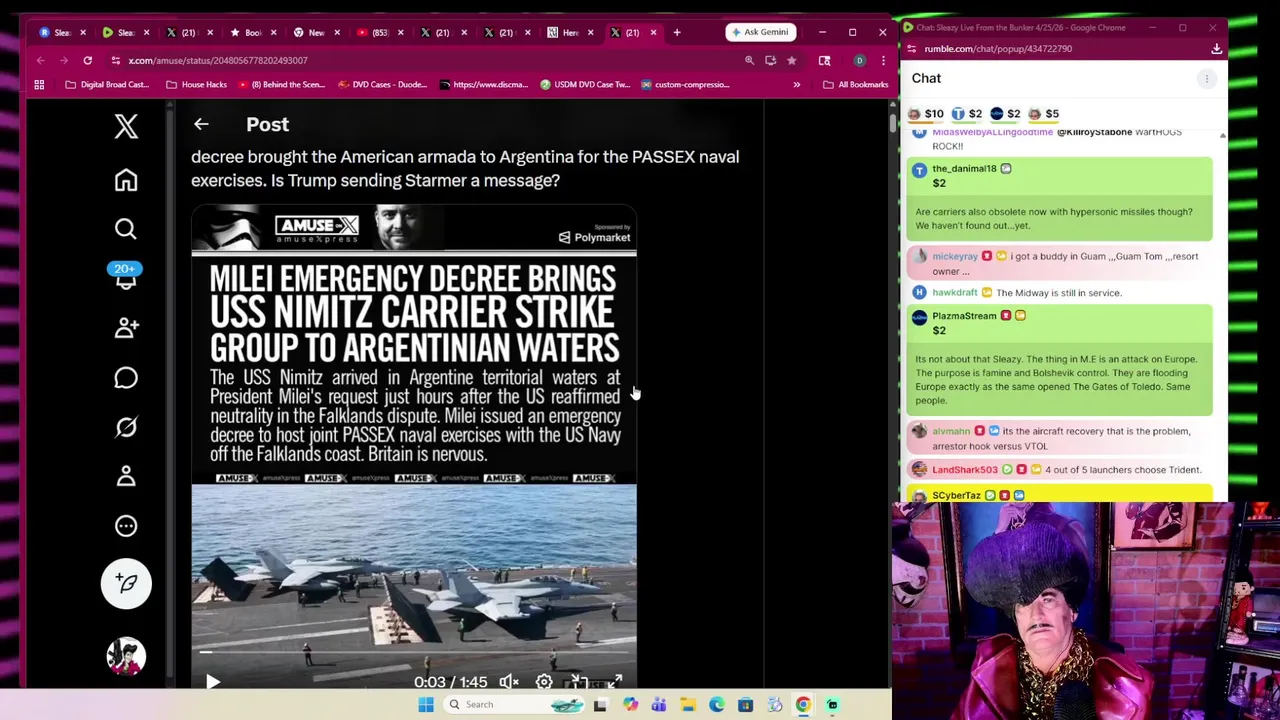Open the More circle icon in X sidebar
1280x720 pixels.
[126, 526]
